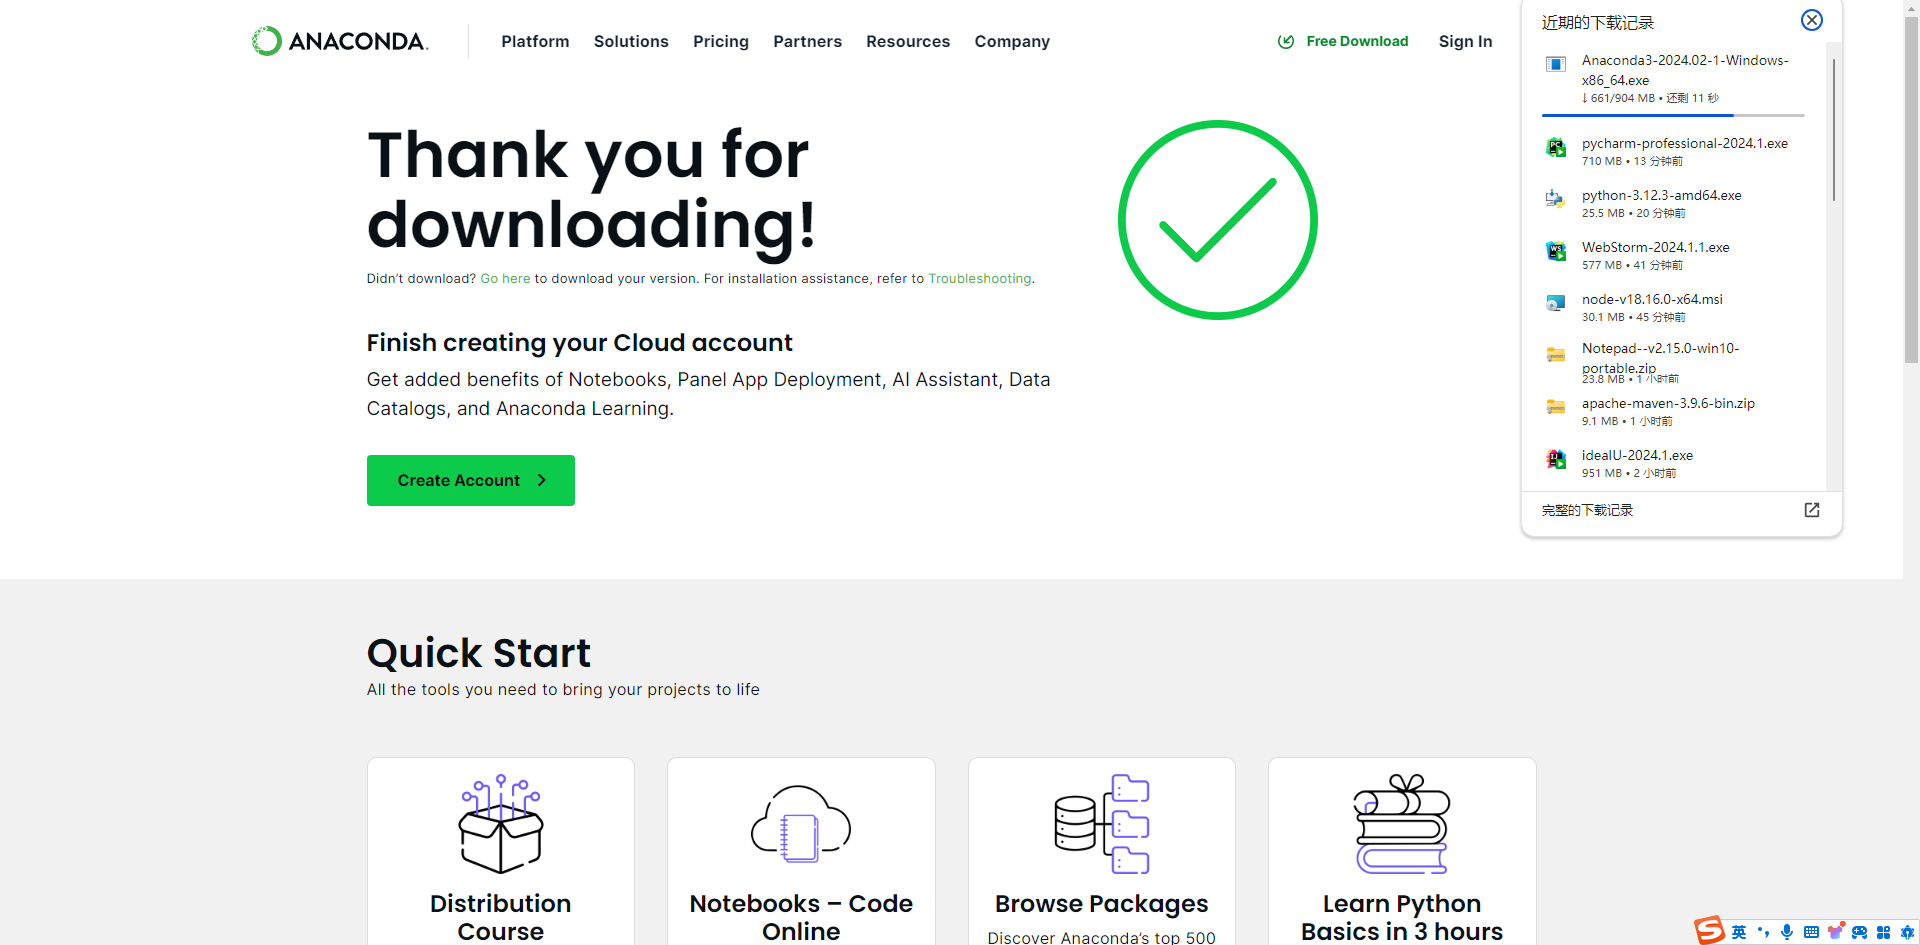
Task: Open the Sogou soft keyboard icon
Action: click(1811, 932)
